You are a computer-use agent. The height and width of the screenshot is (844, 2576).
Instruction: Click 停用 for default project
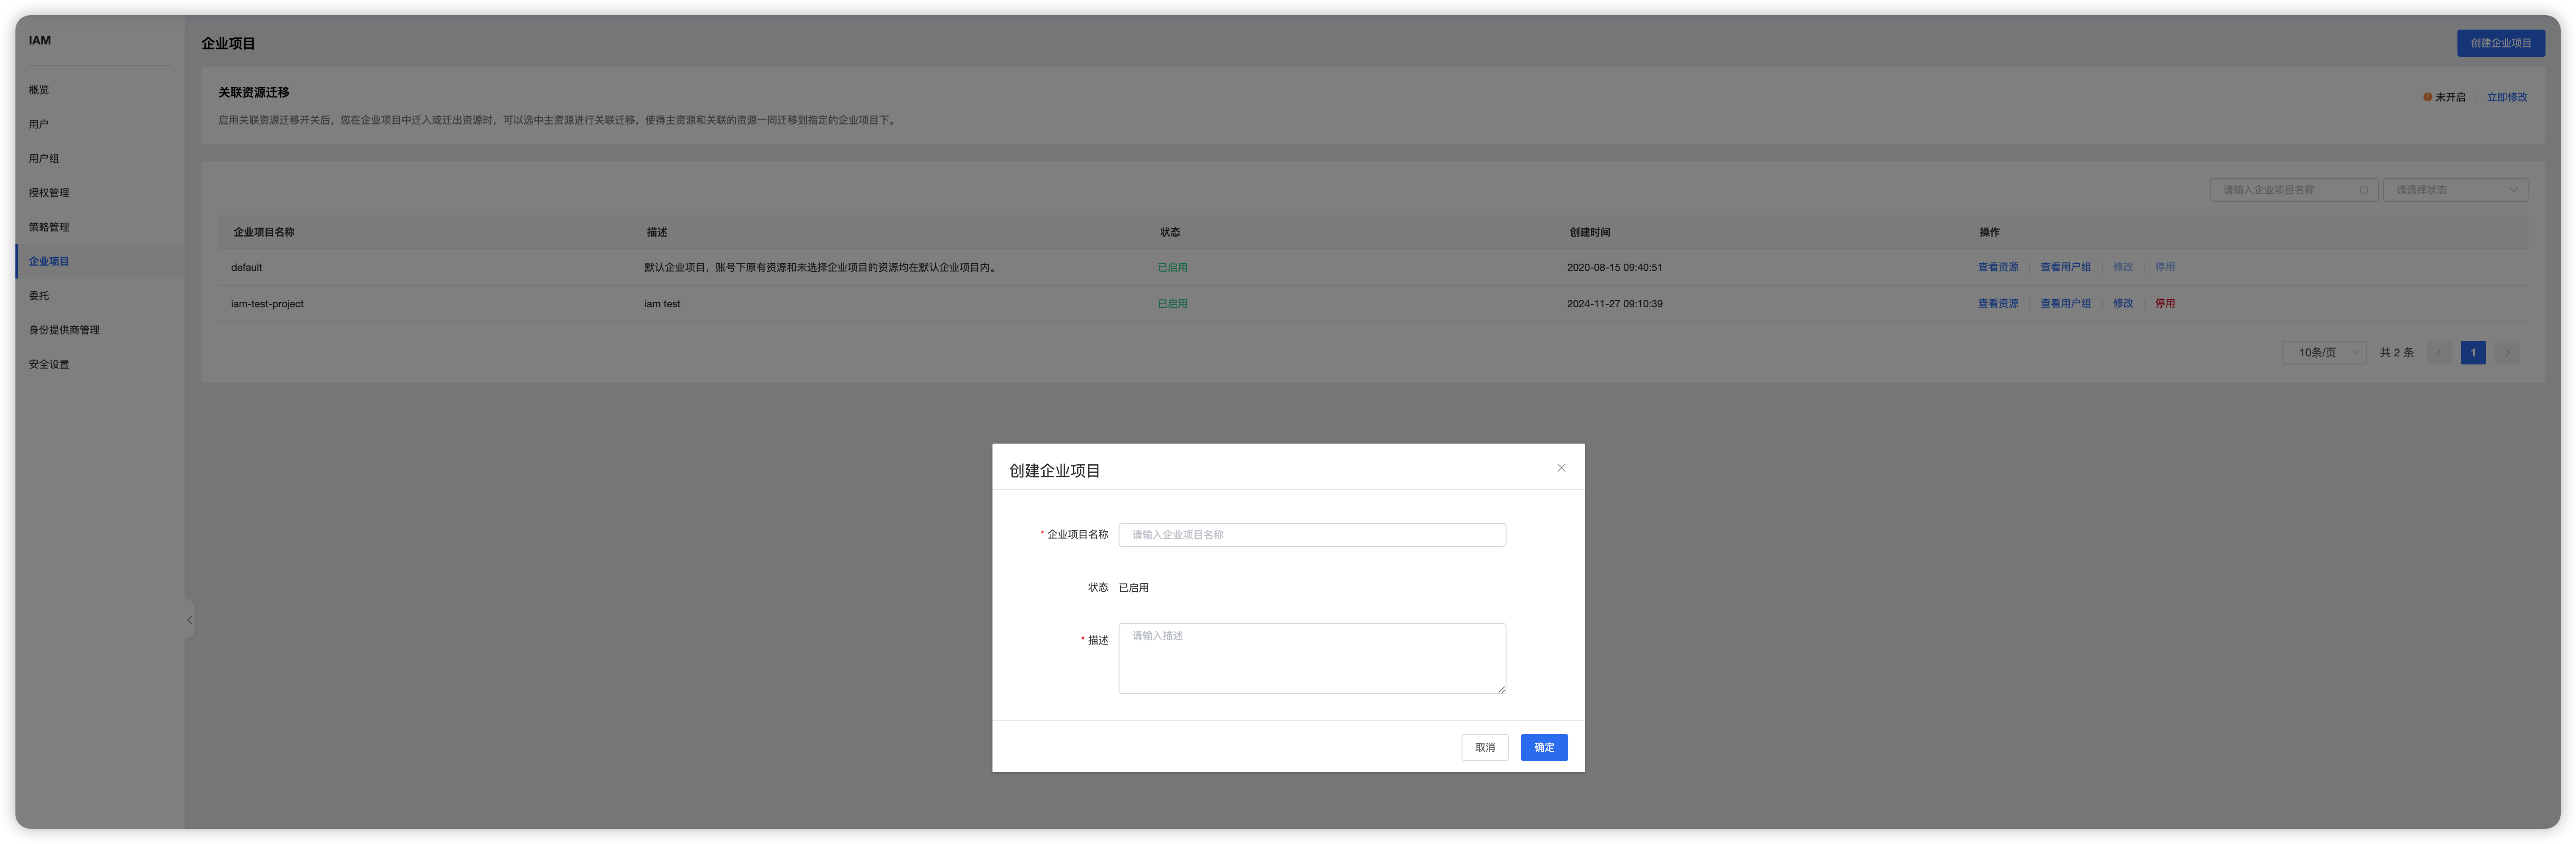(2165, 267)
